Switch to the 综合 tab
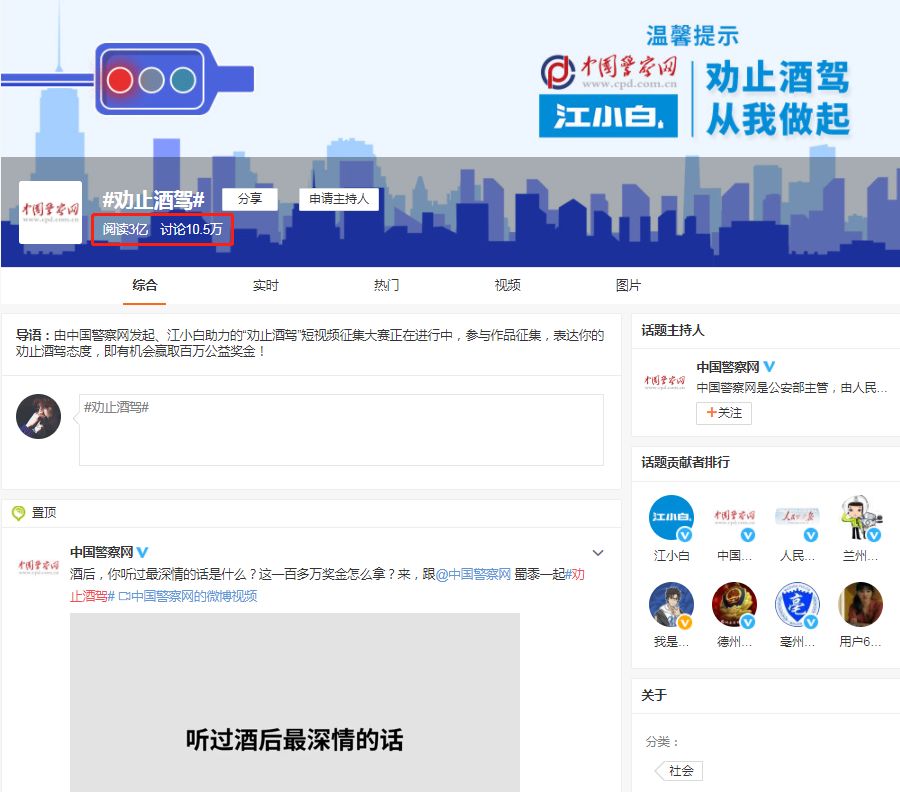This screenshot has width=900, height=792. (145, 285)
